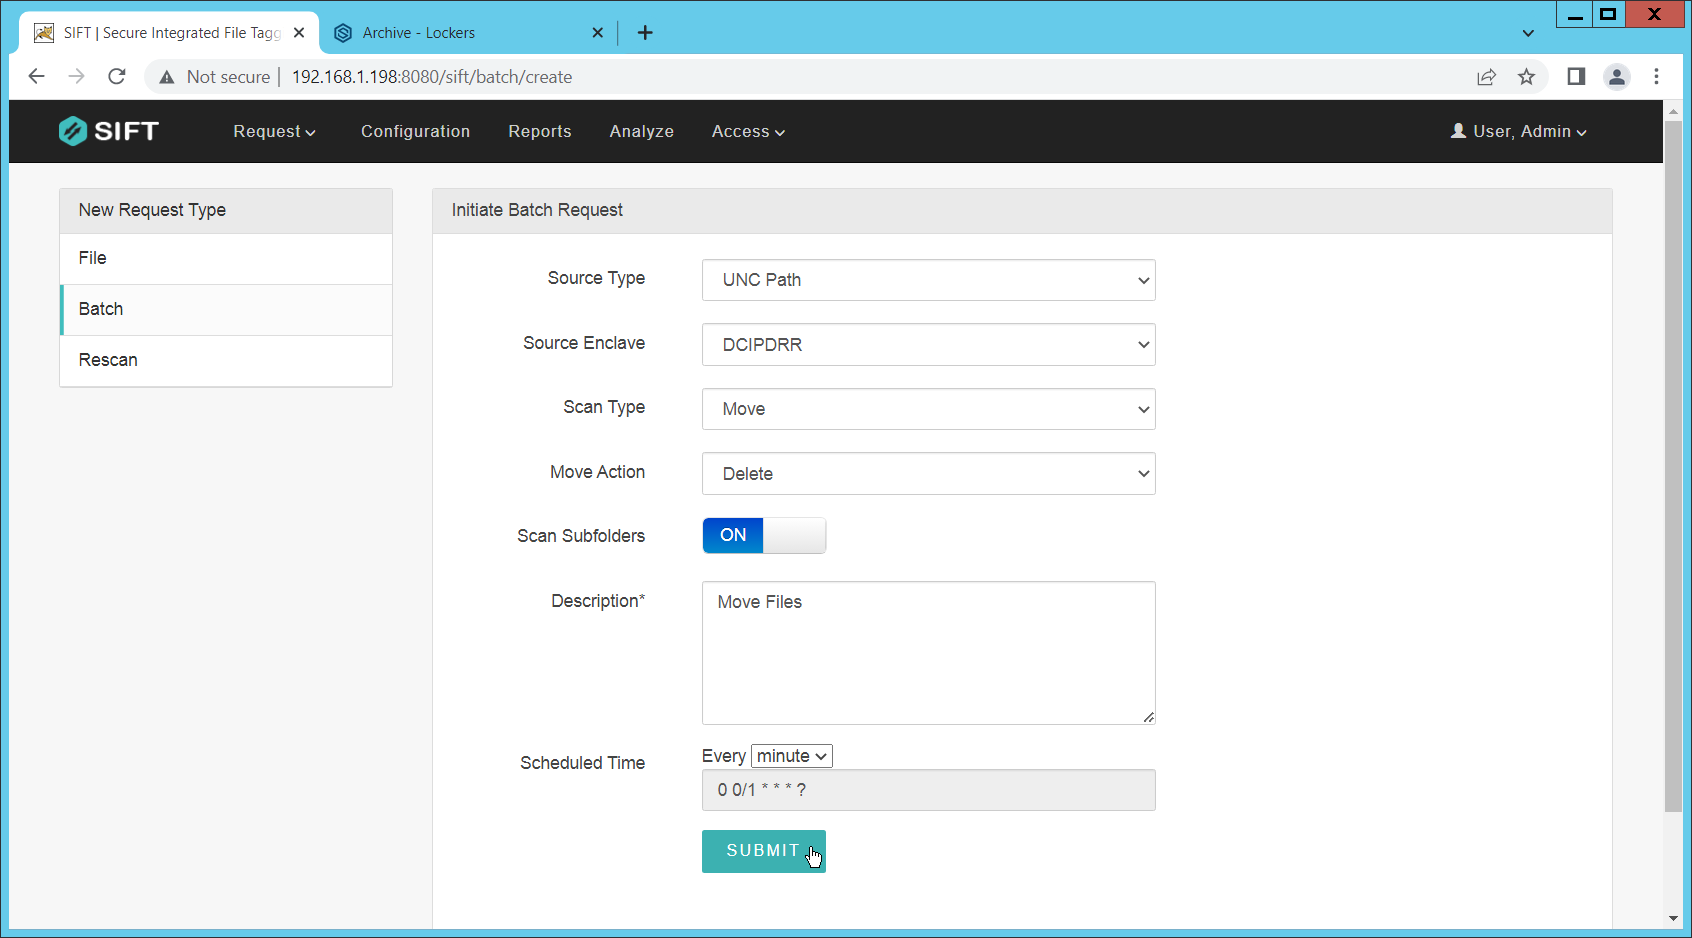Open Chrome's three-dot menu
The image size is (1692, 938).
pyautogui.click(x=1656, y=77)
